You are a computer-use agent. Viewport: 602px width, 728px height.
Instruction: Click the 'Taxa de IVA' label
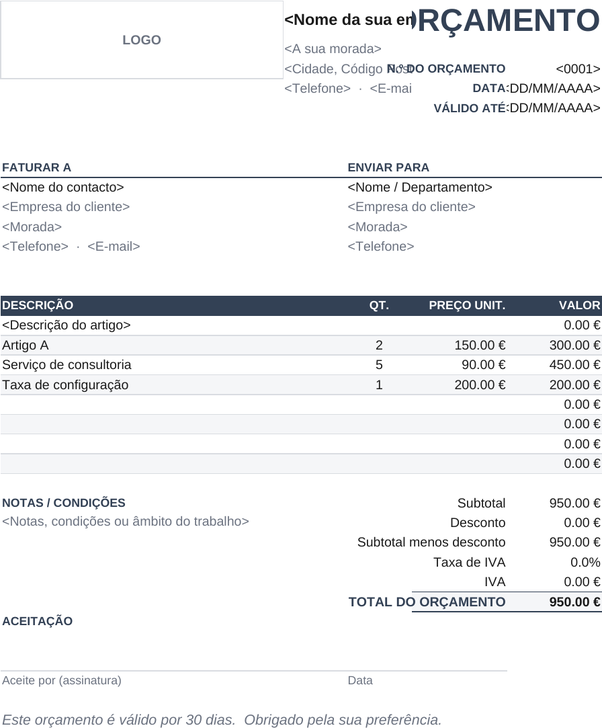pos(469,562)
